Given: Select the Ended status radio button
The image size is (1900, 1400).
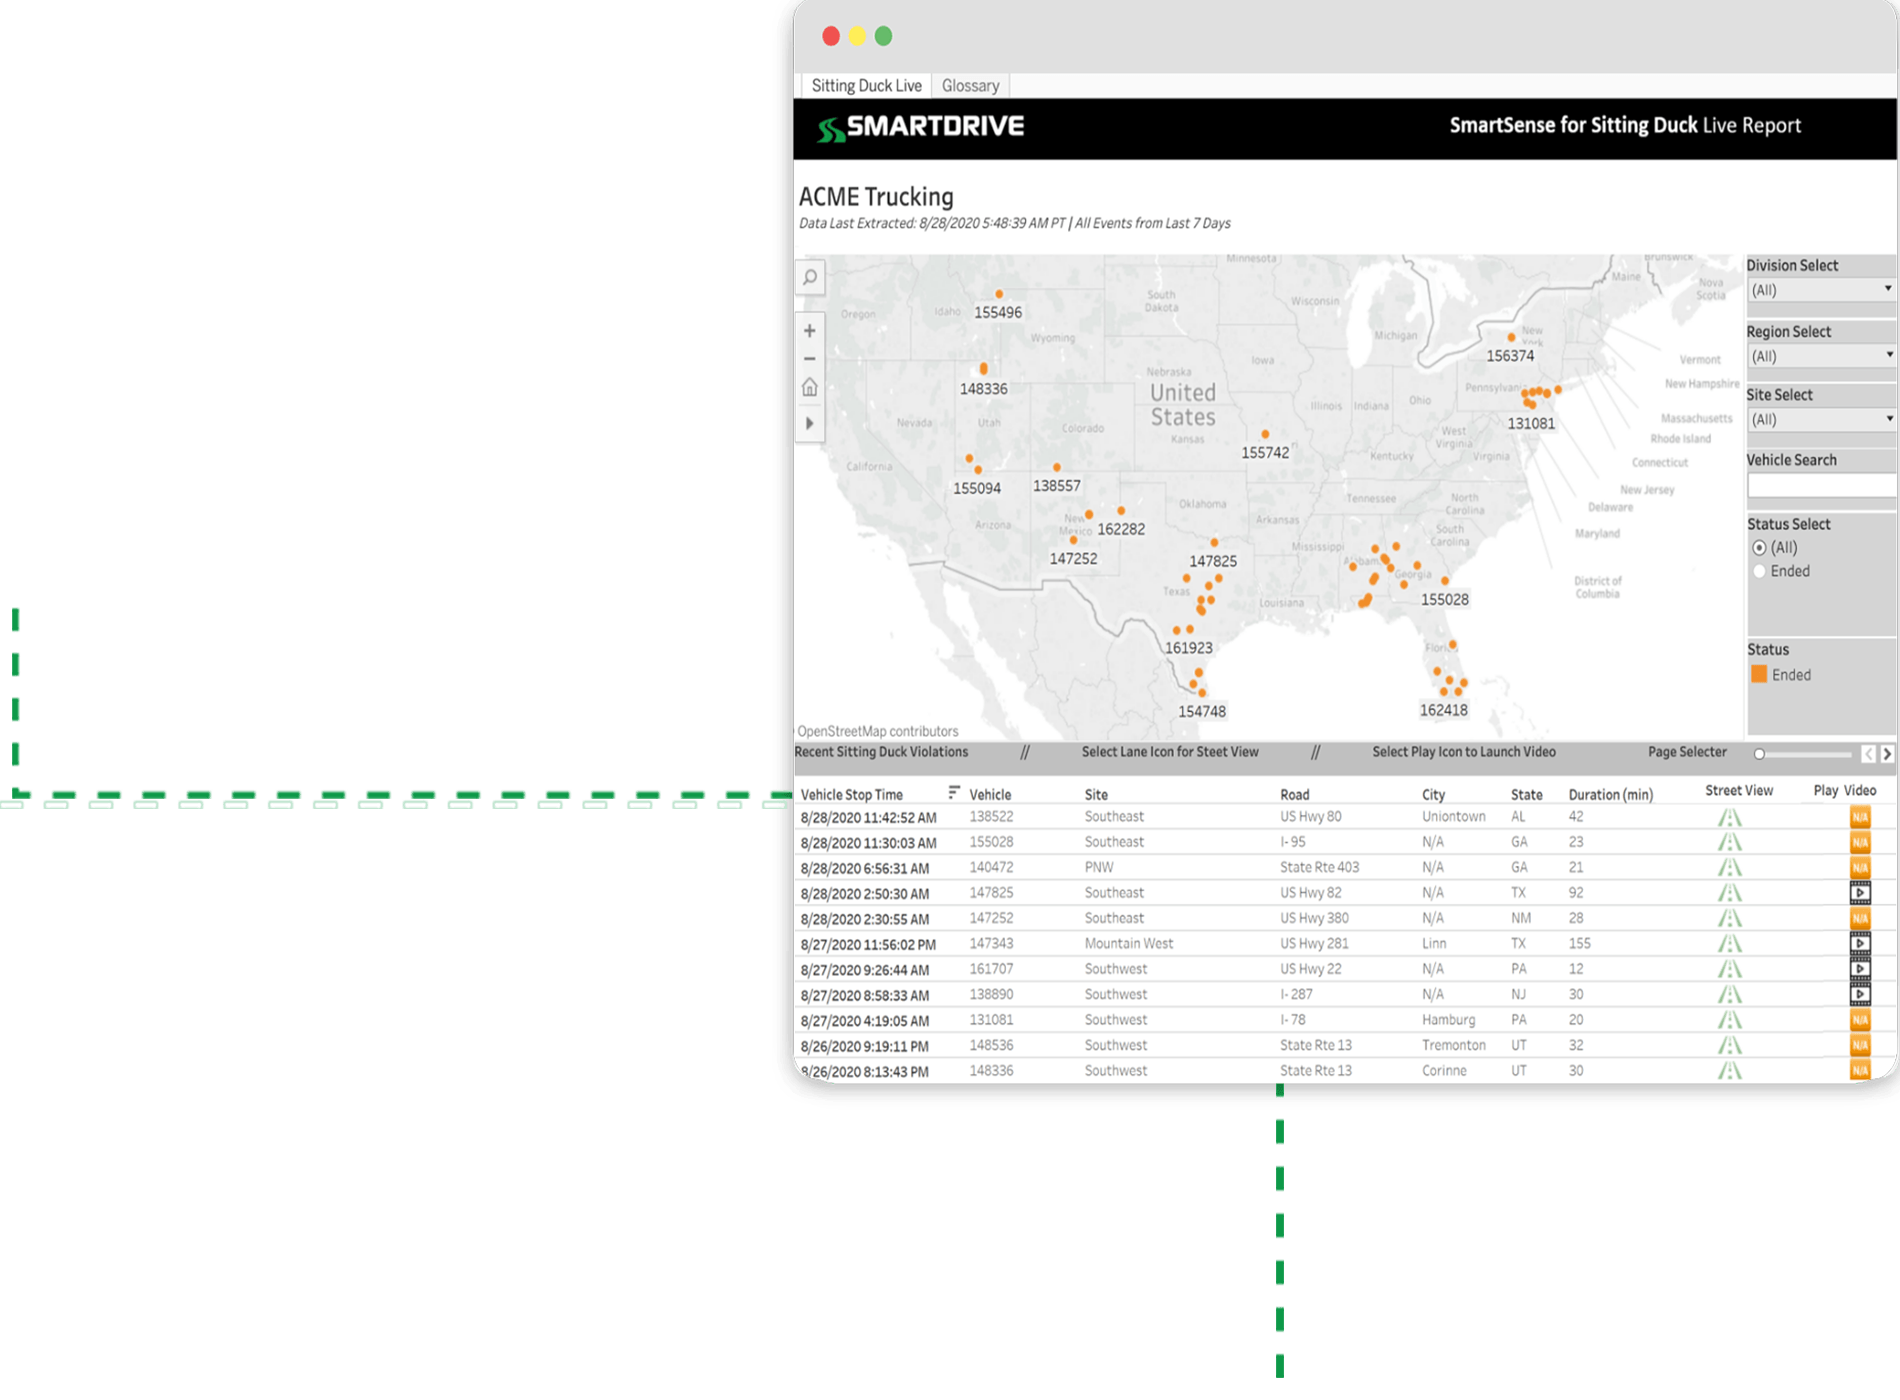Looking at the screenshot, I should (x=1759, y=572).
